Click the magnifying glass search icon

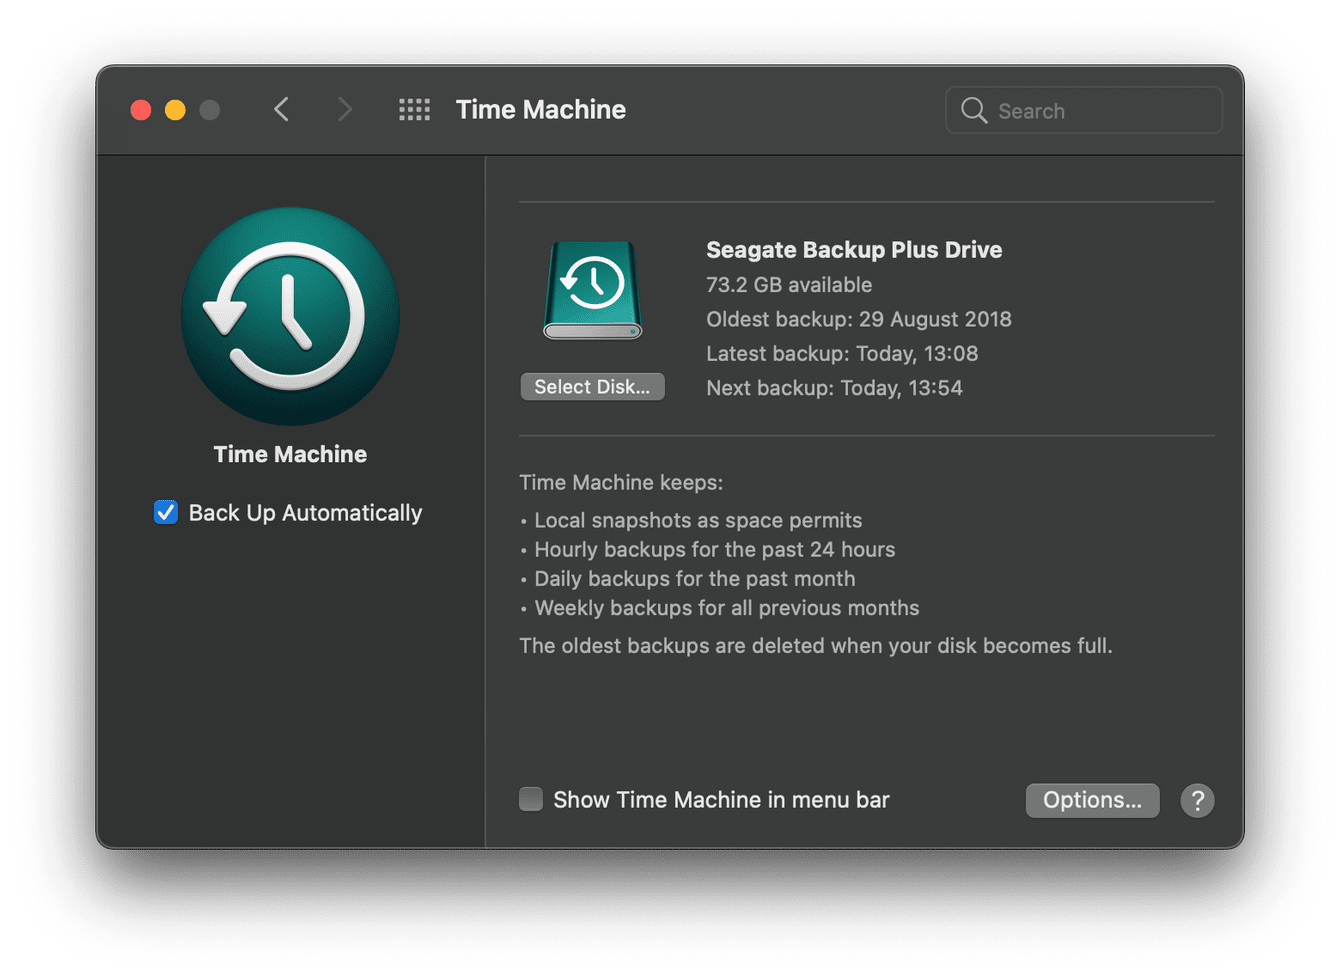[x=974, y=110]
